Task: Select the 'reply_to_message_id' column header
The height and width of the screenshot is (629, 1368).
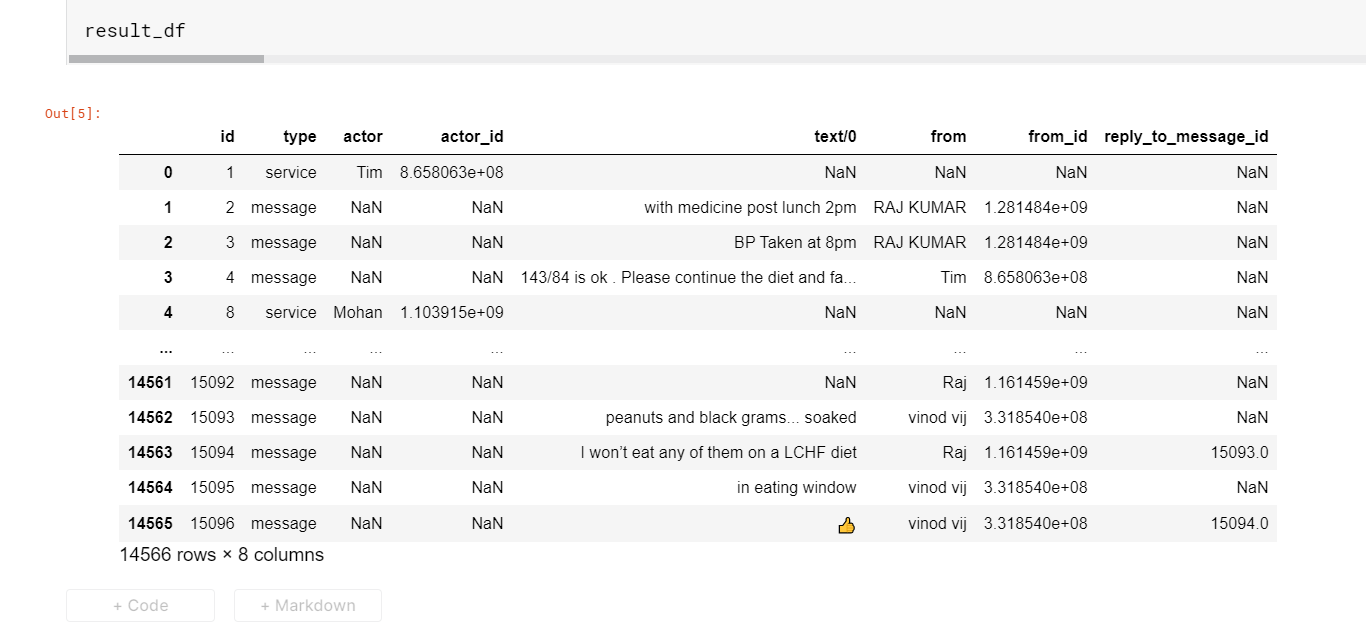Action: pyautogui.click(x=1186, y=137)
